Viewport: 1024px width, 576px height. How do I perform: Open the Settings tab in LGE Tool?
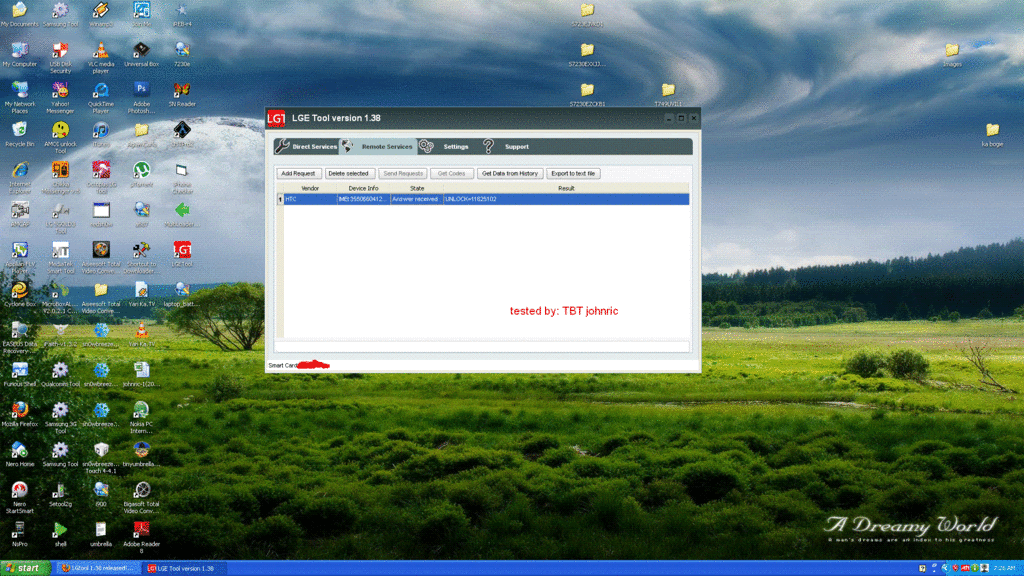point(445,146)
